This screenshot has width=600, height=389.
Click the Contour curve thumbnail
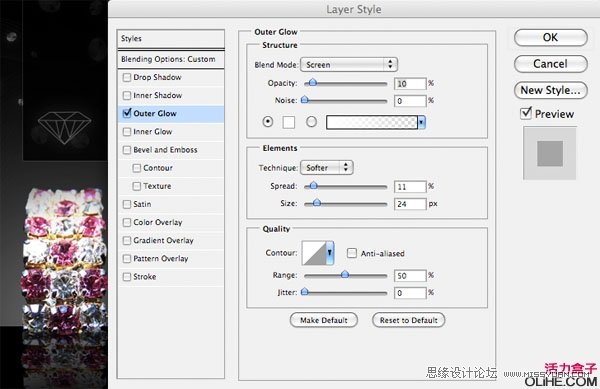coord(314,253)
